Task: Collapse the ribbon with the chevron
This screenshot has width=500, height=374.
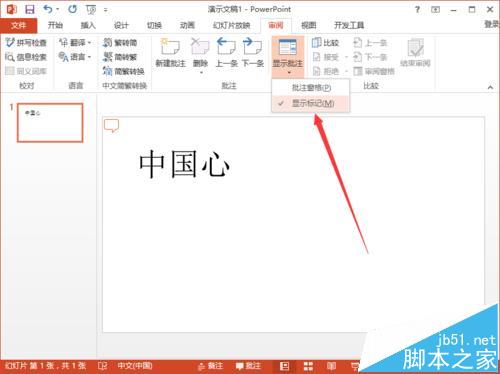Action: pyautogui.click(x=490, y=87)
